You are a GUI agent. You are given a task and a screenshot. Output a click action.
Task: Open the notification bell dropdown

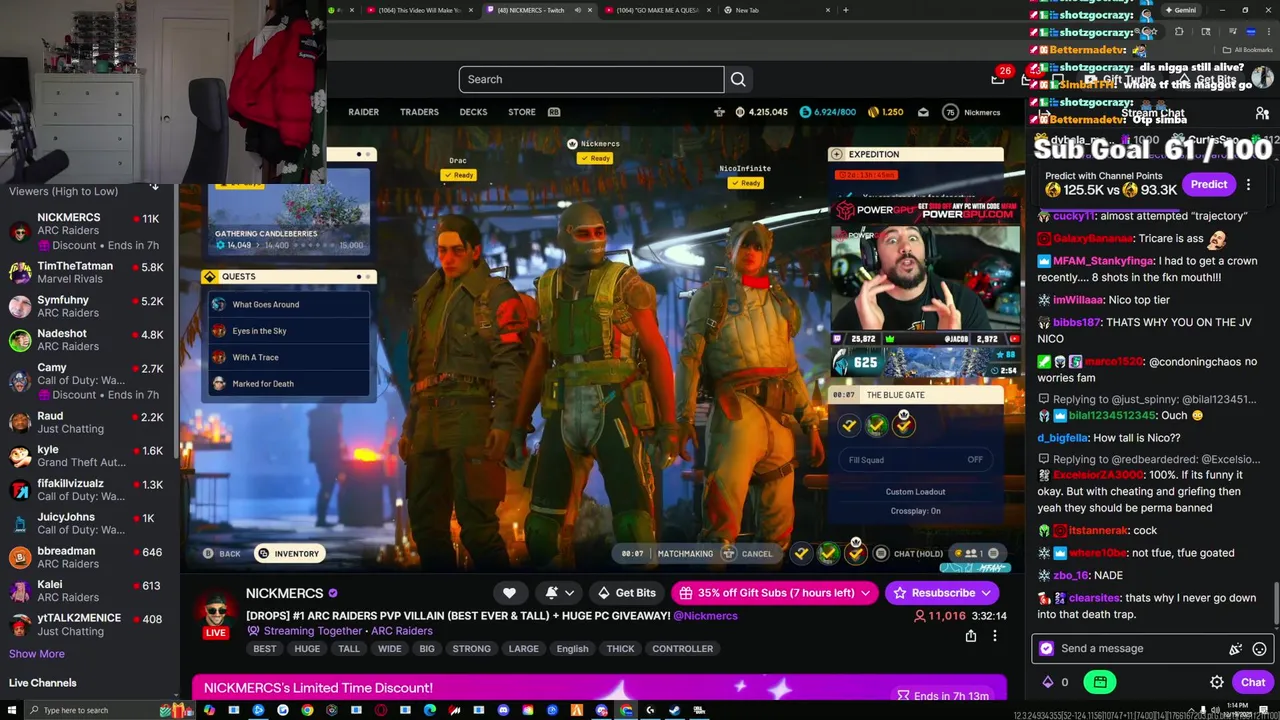tap(559, 593)
